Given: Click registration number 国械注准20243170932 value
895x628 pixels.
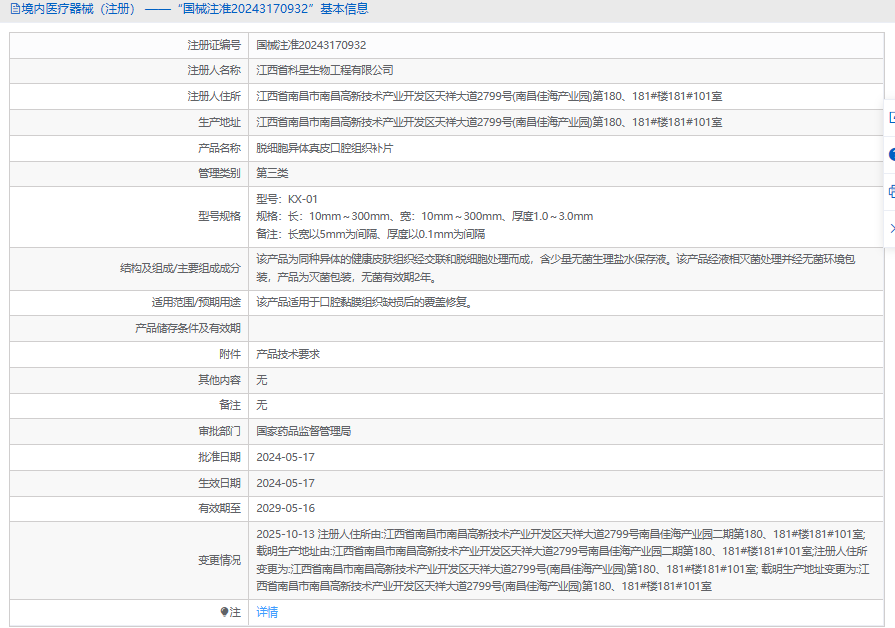Looking at the screenshot, I should point(311,45).
